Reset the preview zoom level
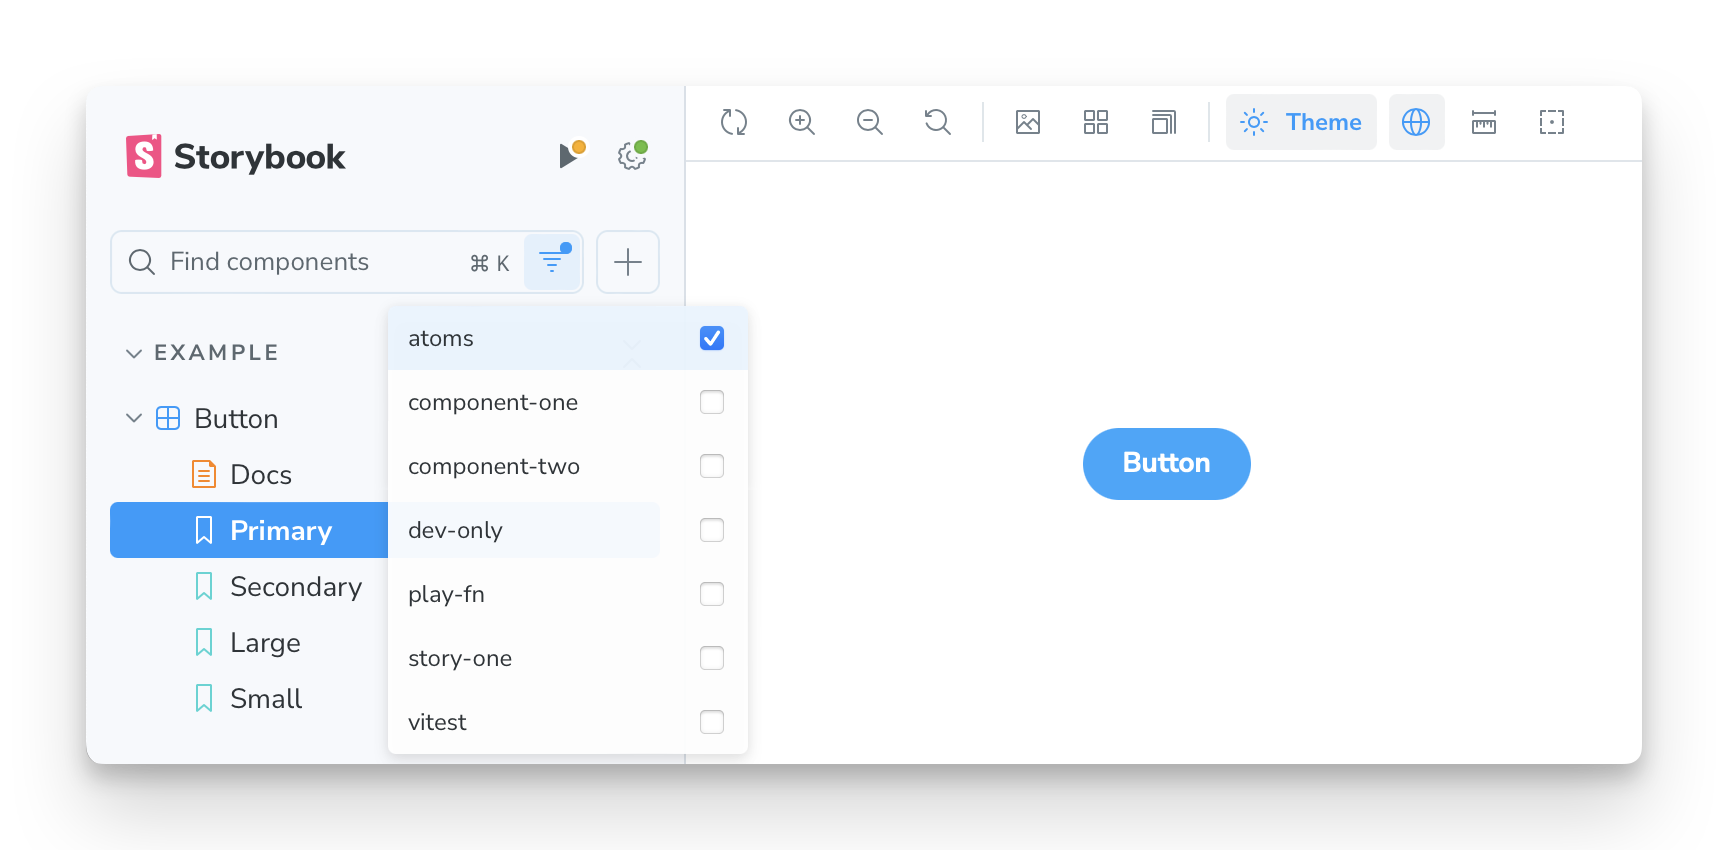1728x850 pixels. [938, 122]
